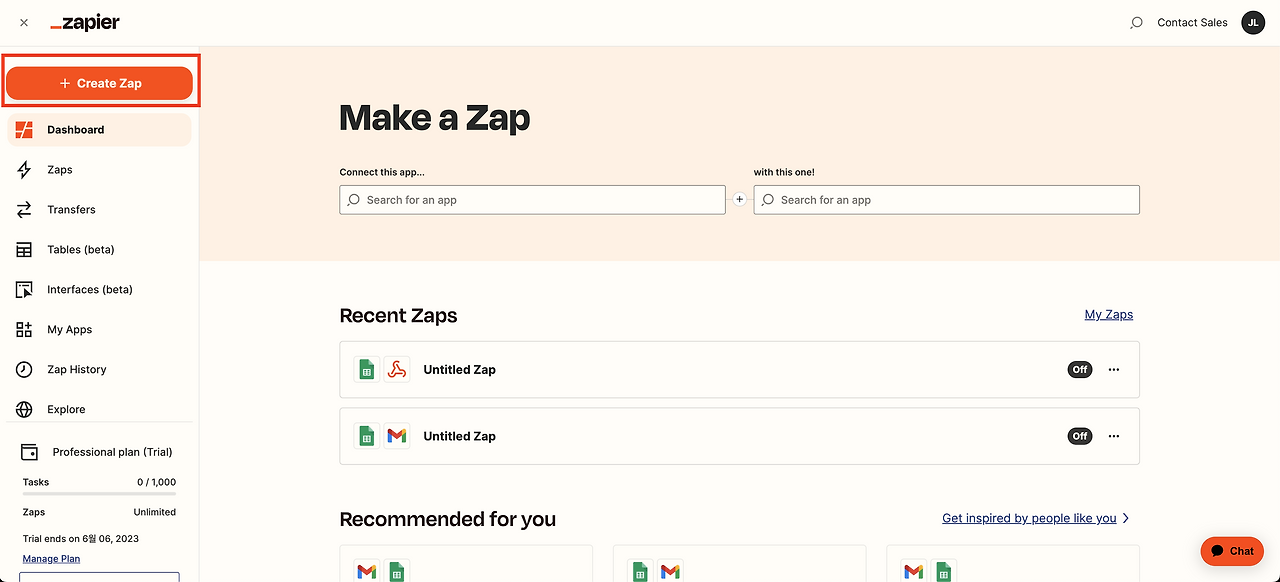The width and height of the screenshot is (1280, 582).
Task: Open the JL user avatar menu
Action: click(x=1253, y=22)
